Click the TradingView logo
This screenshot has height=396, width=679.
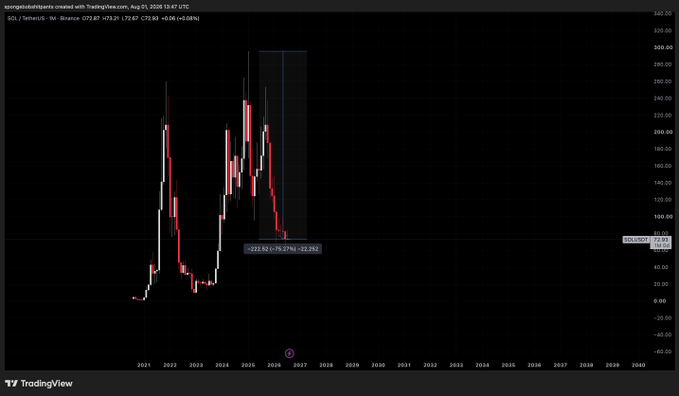coord(39,383)
